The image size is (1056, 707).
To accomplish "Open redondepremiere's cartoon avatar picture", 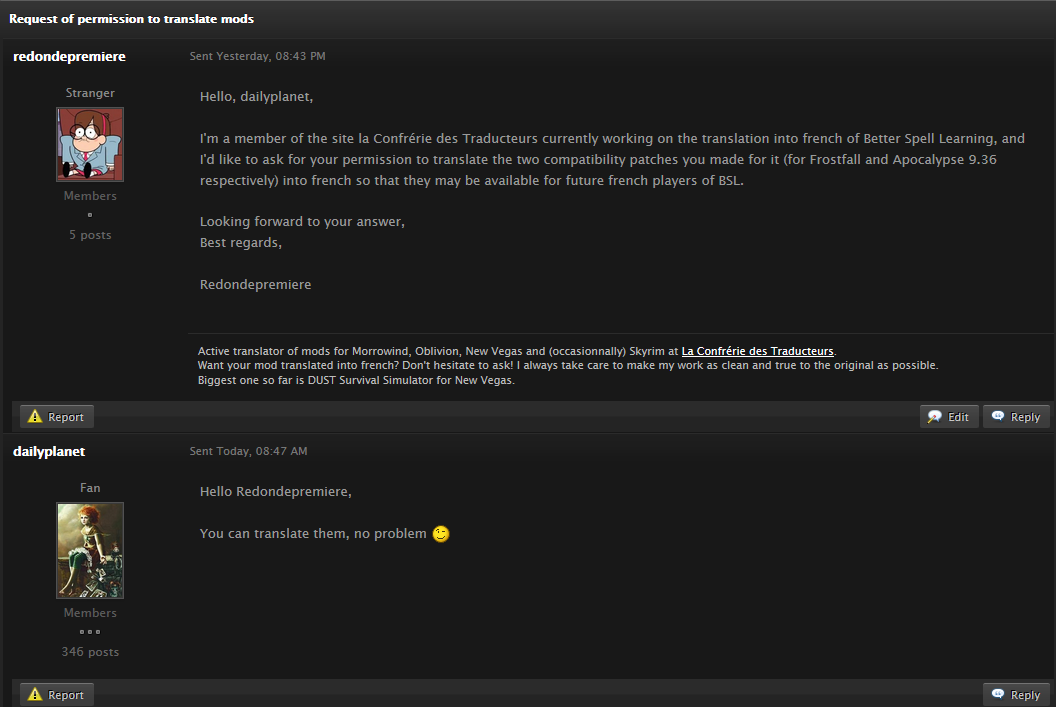I will click(x=90, y=144).
